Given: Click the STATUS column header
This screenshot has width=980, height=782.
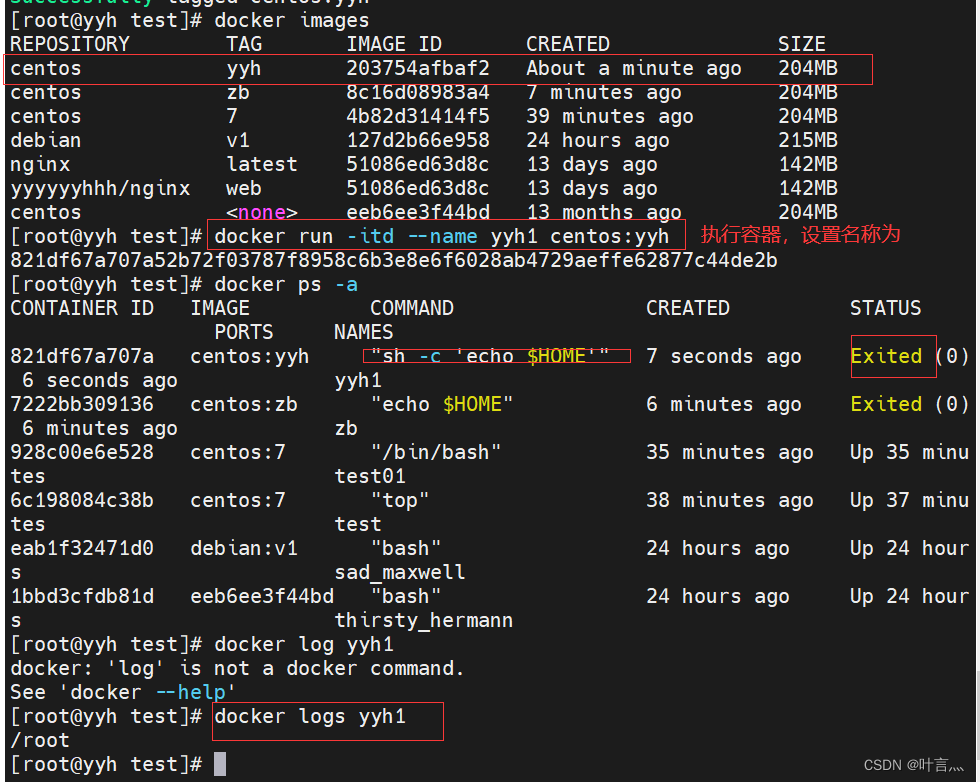Looking at the screenshot, I should pyautogui.click(x=885, y=308).
